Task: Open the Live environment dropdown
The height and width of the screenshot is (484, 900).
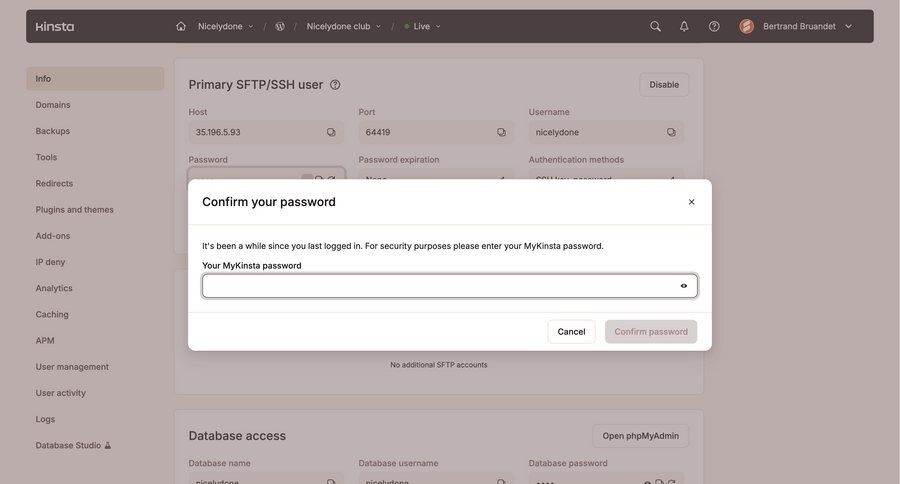Action: 422,26
